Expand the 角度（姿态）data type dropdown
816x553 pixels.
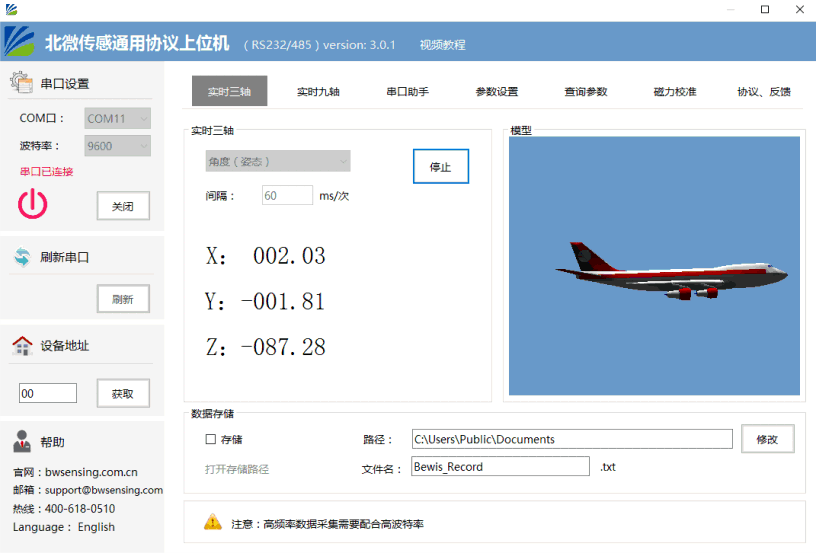tap(278, 161)
